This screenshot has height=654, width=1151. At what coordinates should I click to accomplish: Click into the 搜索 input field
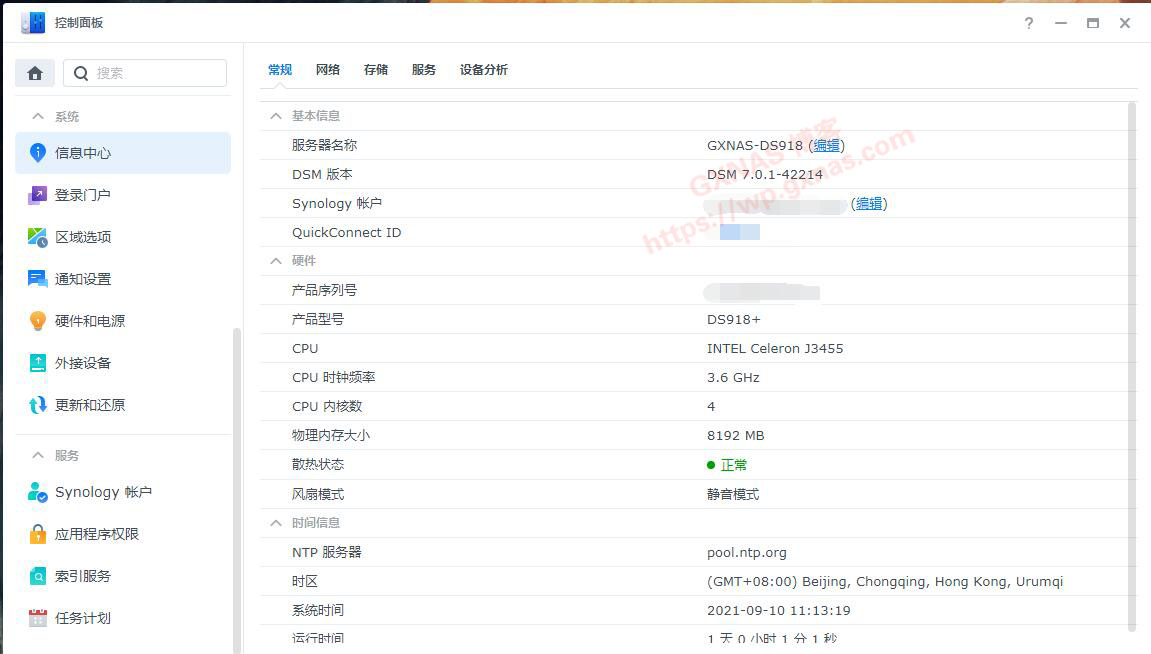pyautogui.click(x=155, y=73)
